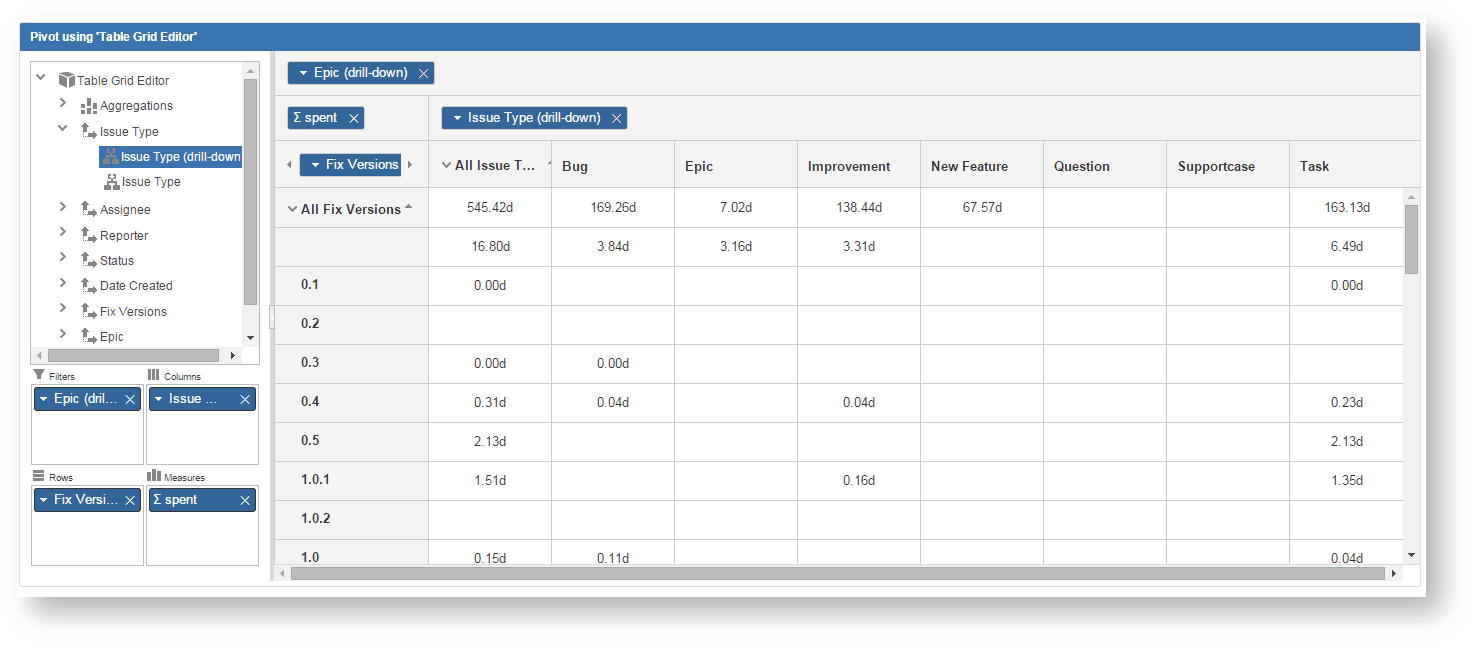The height and width of the screenshot is (645, 1474).
Task: Open dropdown on Fix Versions row header chip
Action: pyautogui.click(x=314, y=165)
